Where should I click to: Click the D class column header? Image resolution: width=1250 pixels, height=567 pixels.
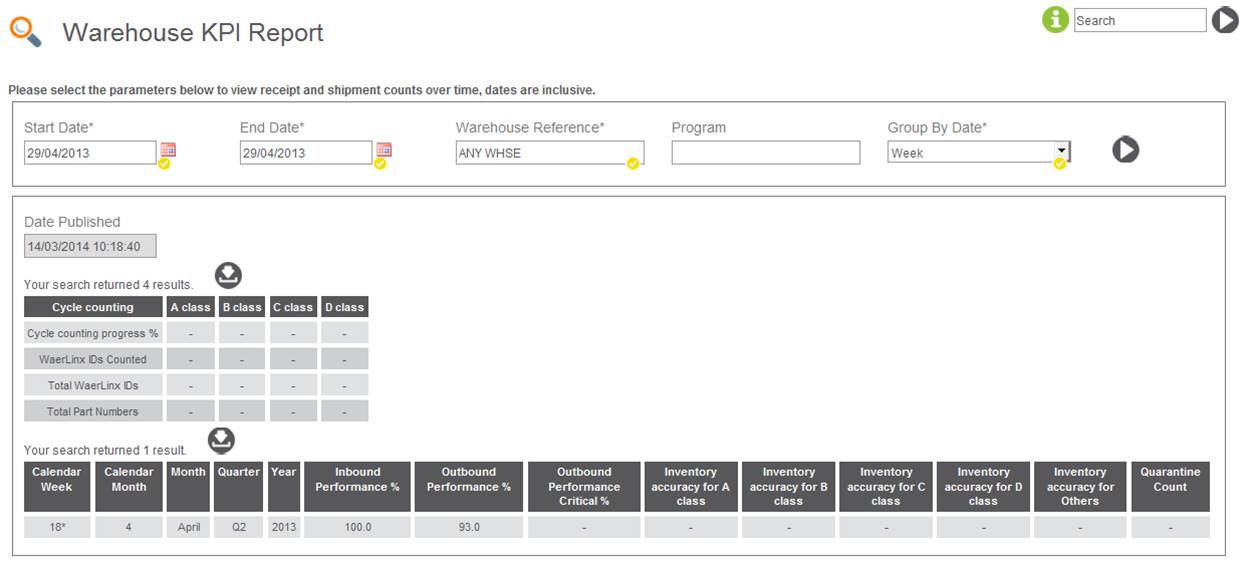point(345,307)
